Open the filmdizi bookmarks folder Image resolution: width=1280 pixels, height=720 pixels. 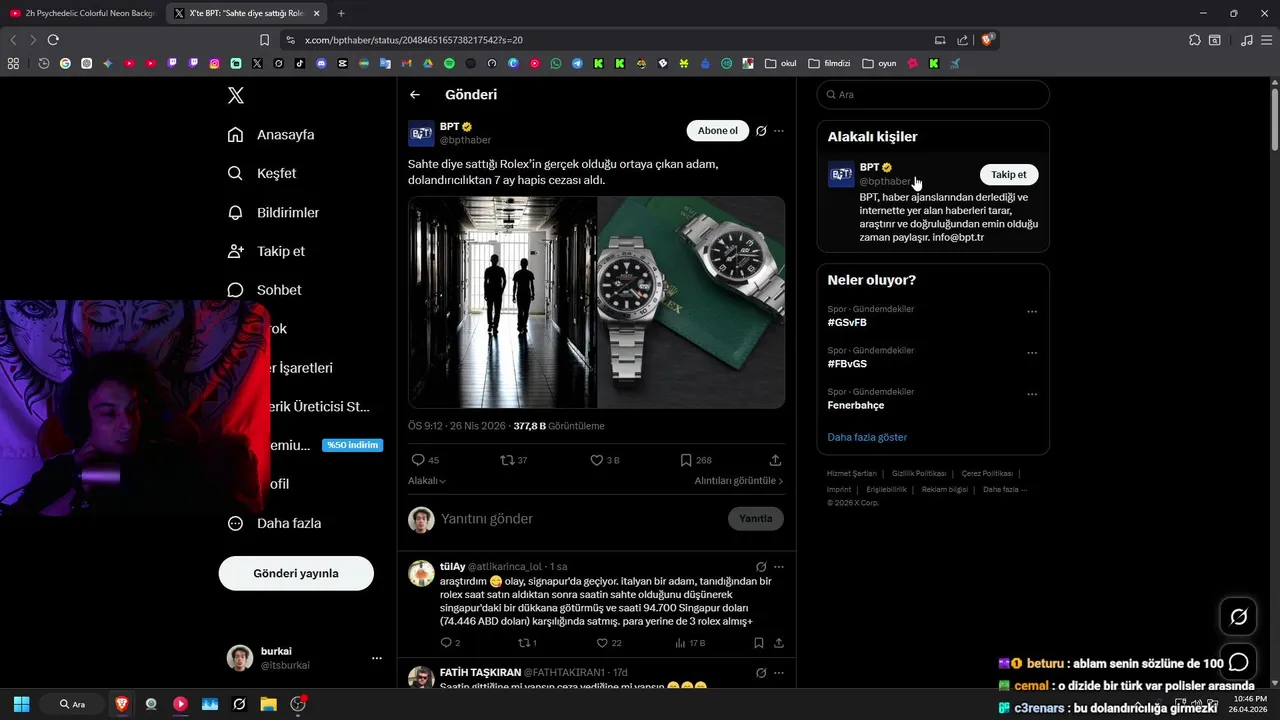(829, 63)
